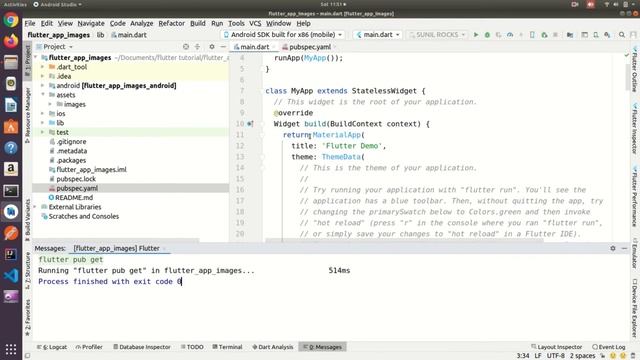Screen dimensions: 640x360
Task: Open the Database Inspector tool window
Action: pos(142,347)
